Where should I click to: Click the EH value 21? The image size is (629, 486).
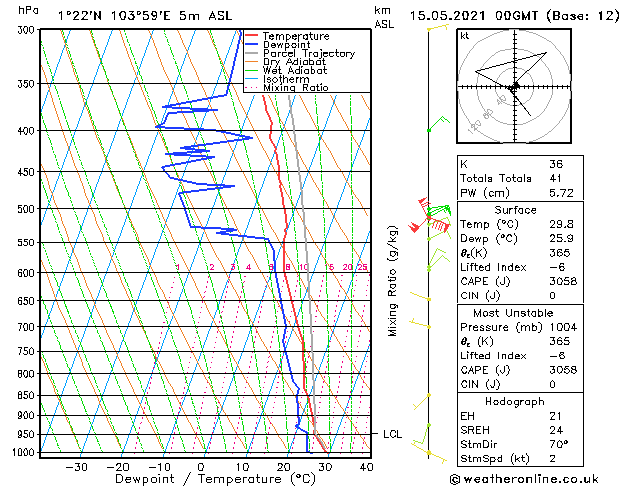point(555,416)
